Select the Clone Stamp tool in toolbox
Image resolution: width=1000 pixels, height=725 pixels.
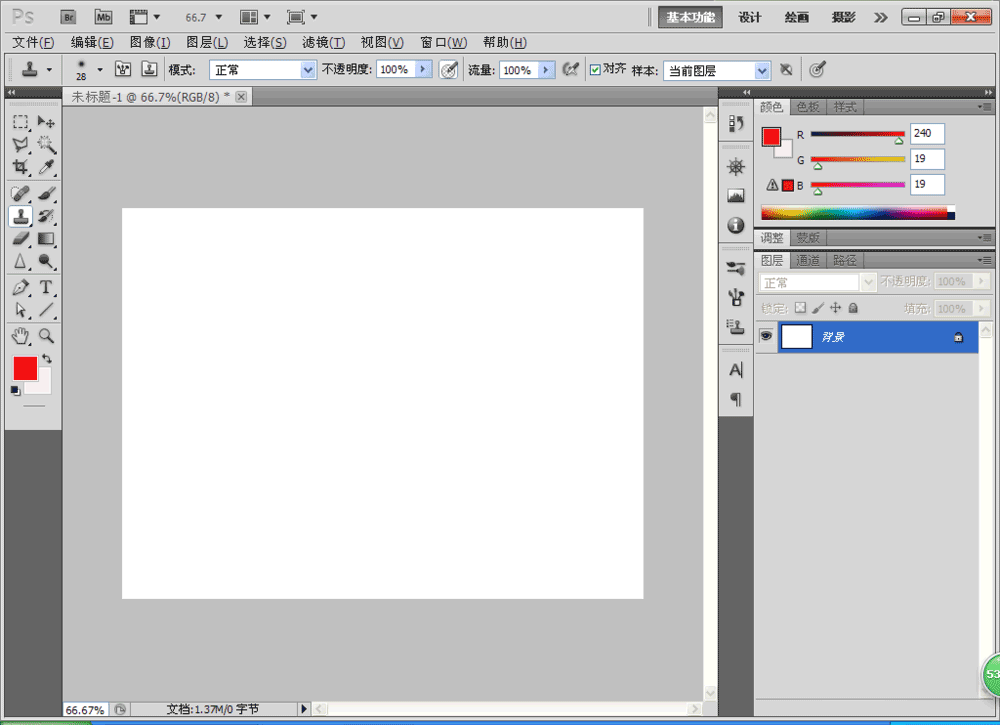(x=20, y=216)
